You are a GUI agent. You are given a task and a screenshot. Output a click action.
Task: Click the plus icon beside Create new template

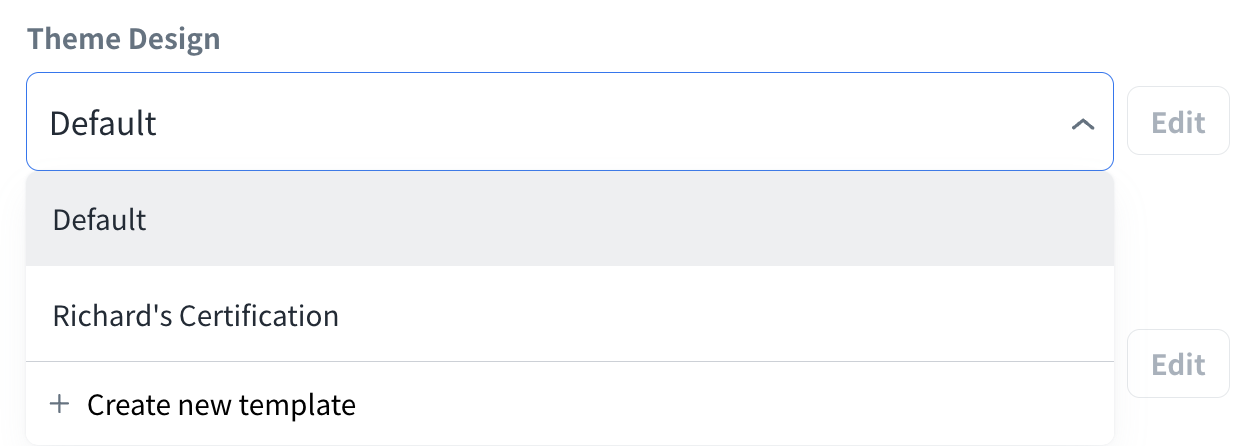60,405
